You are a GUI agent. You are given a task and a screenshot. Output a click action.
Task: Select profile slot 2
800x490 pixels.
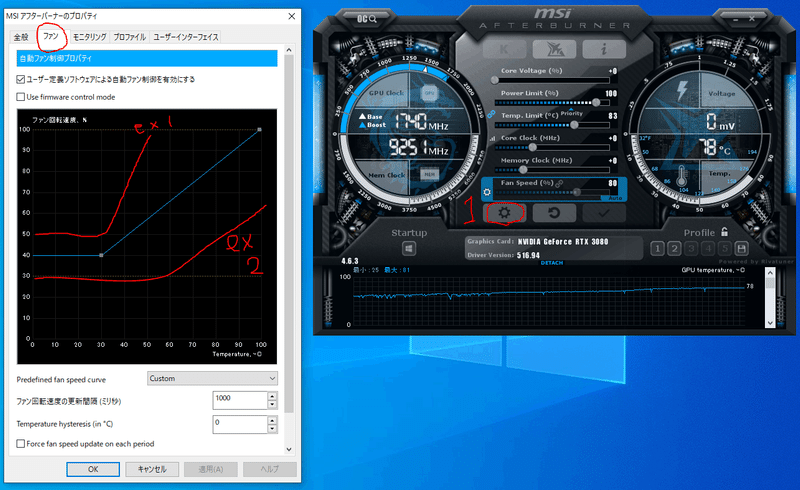click(x=674, y=249)
